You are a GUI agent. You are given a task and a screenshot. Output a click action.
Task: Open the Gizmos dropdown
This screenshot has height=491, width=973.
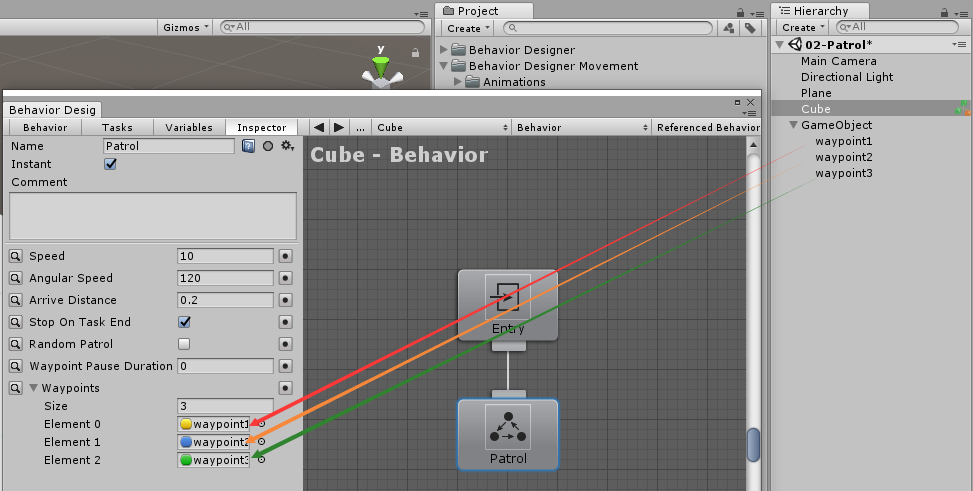[x=186, y=27]
